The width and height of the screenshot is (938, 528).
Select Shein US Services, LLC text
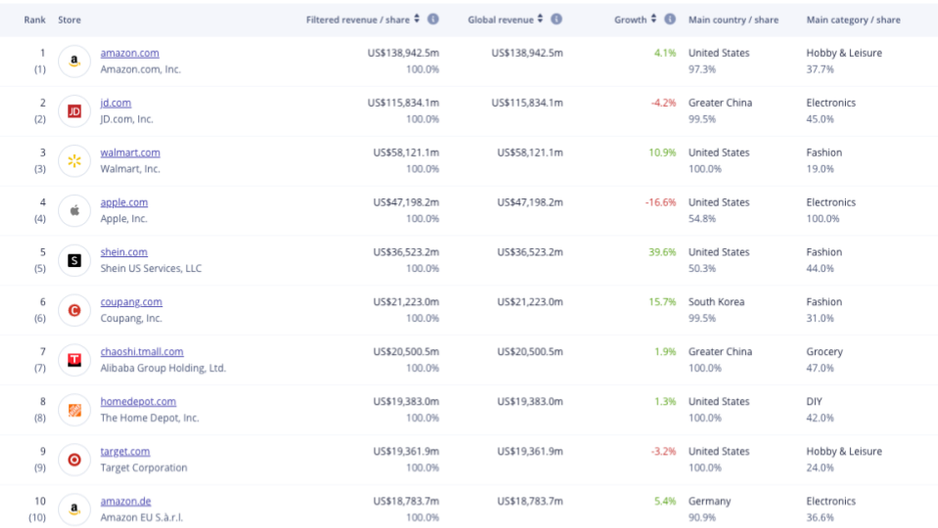(151, 268)
